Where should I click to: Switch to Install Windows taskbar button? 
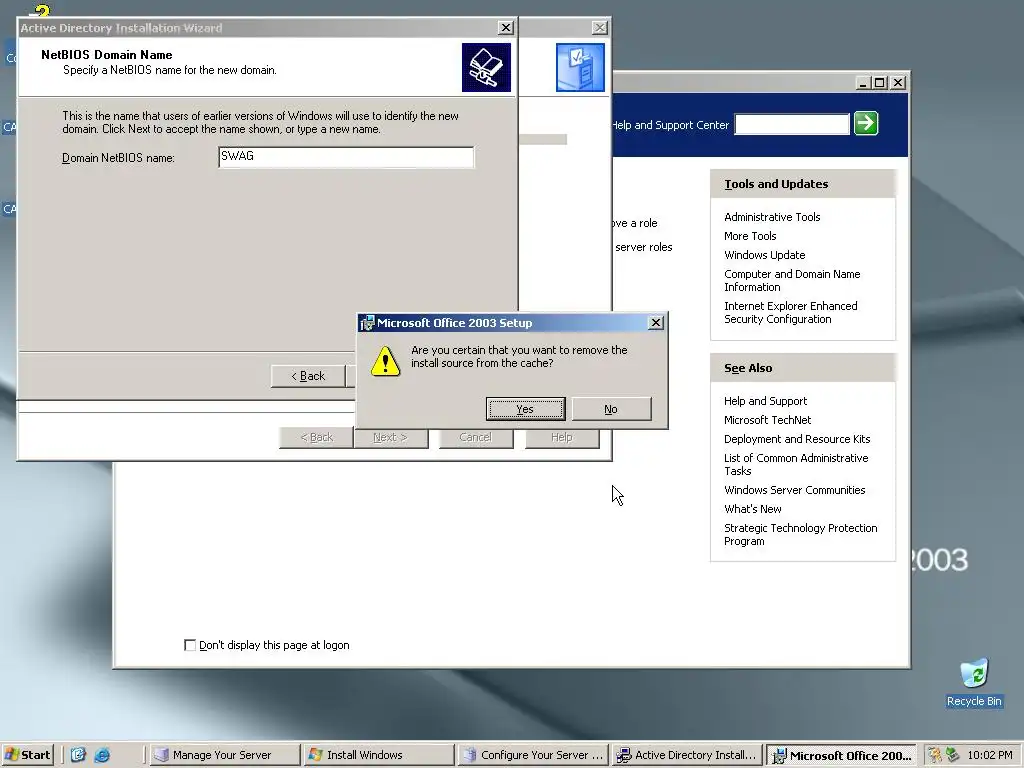(379, 755)
